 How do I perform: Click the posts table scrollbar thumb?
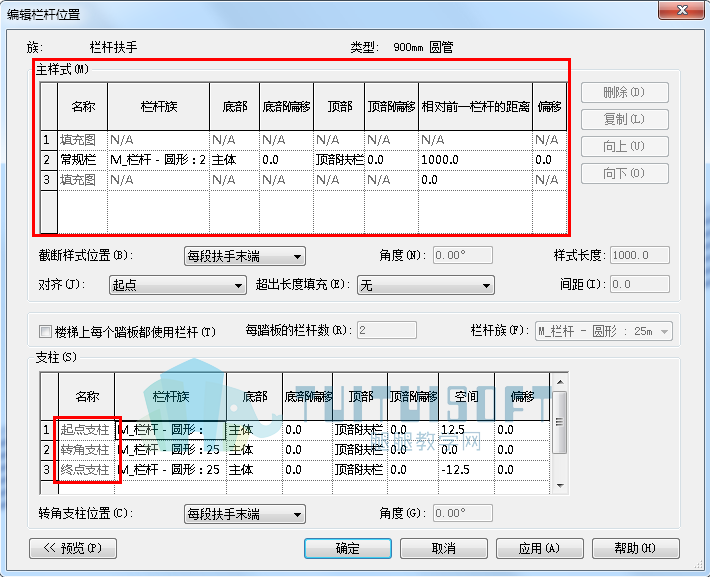tap(560, 422)
